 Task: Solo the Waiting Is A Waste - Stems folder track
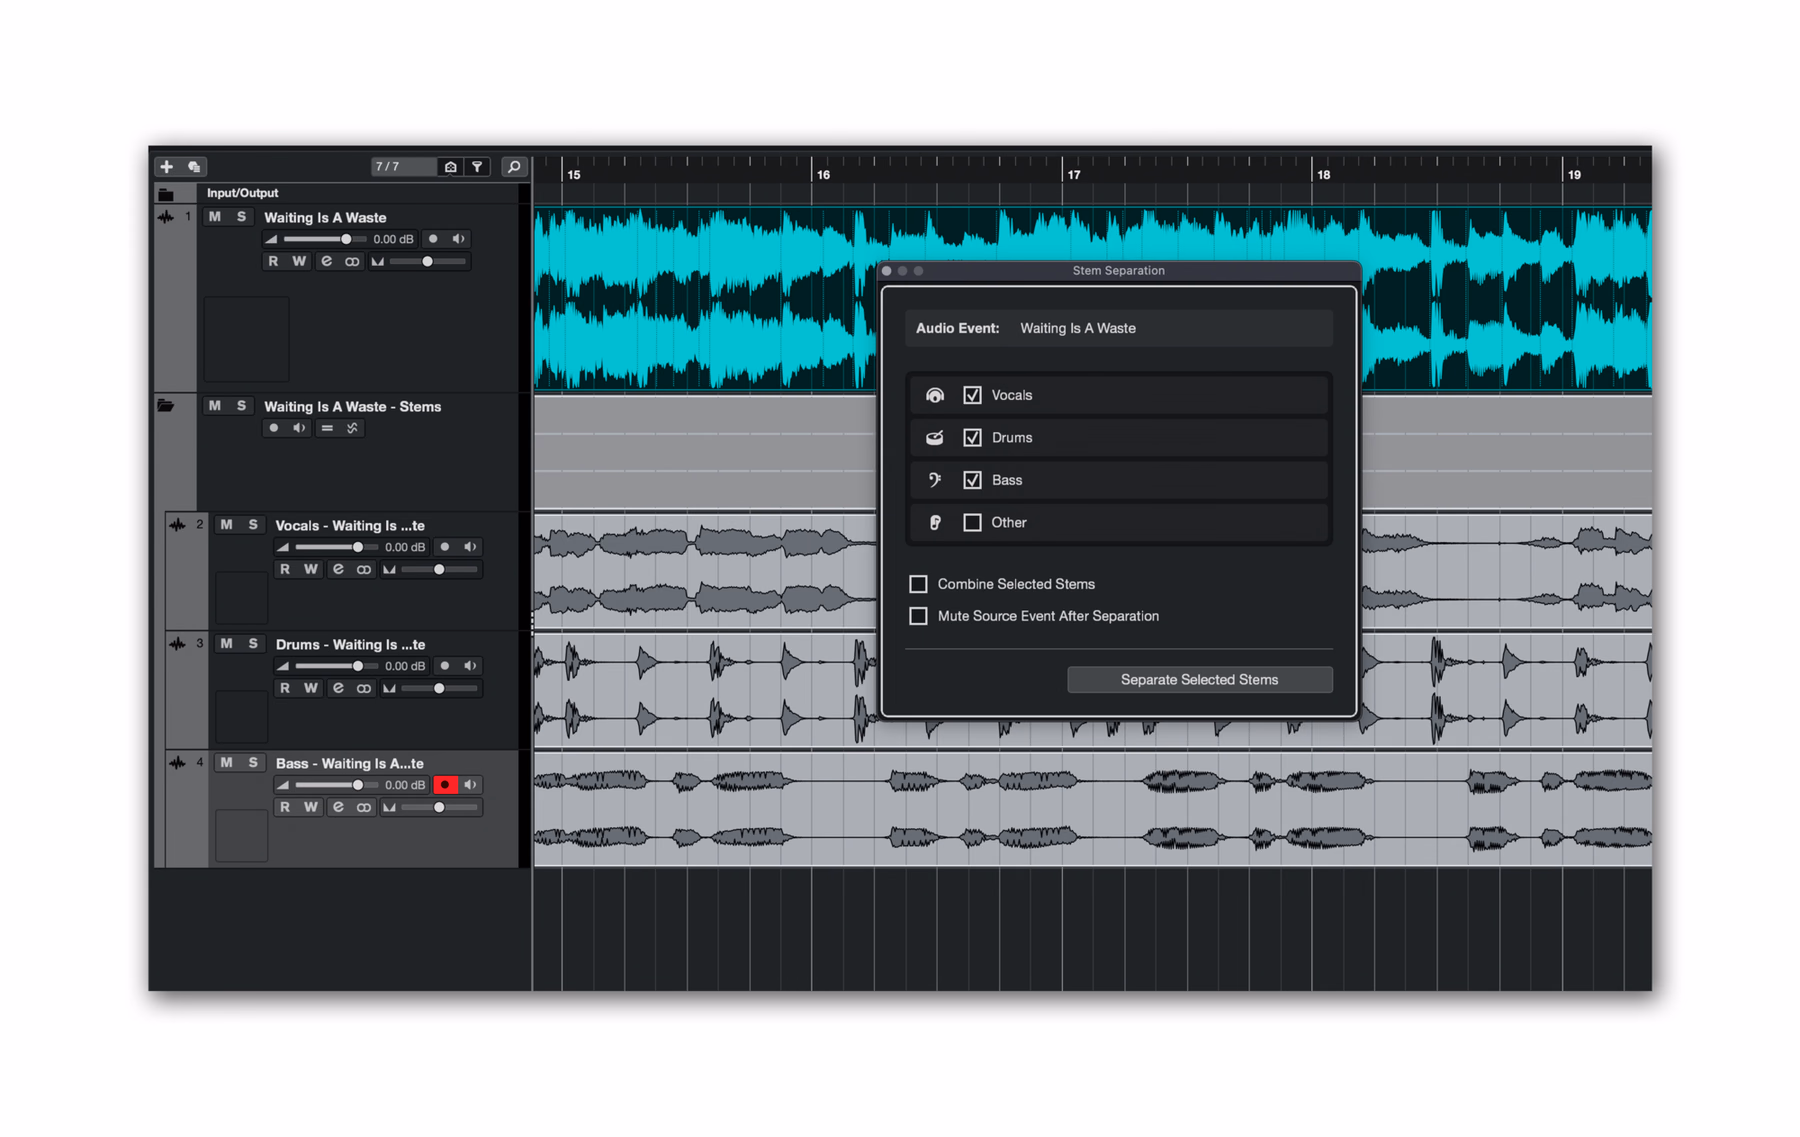tap(241, 406)
